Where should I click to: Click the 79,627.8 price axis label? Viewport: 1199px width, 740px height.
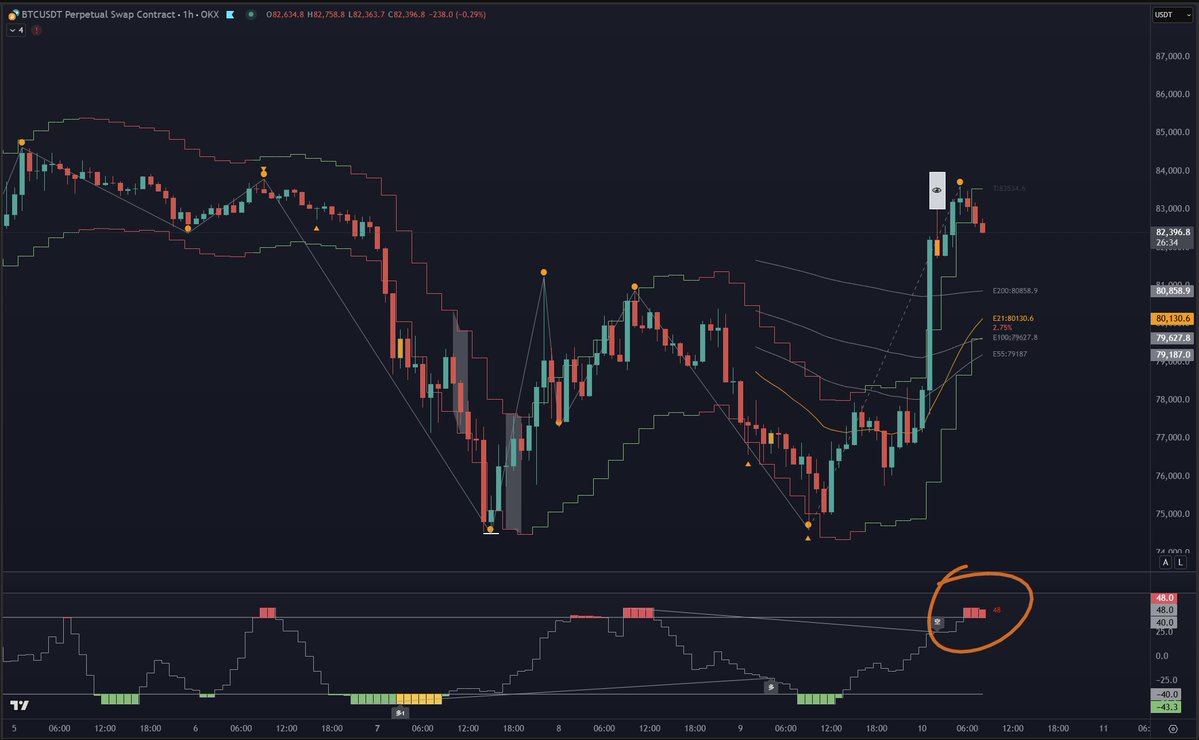pyautogui.click(x=1172, y=338)
